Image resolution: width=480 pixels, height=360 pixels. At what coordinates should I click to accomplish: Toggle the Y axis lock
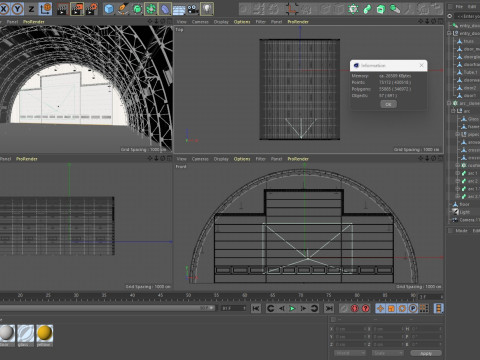[17, 9]
